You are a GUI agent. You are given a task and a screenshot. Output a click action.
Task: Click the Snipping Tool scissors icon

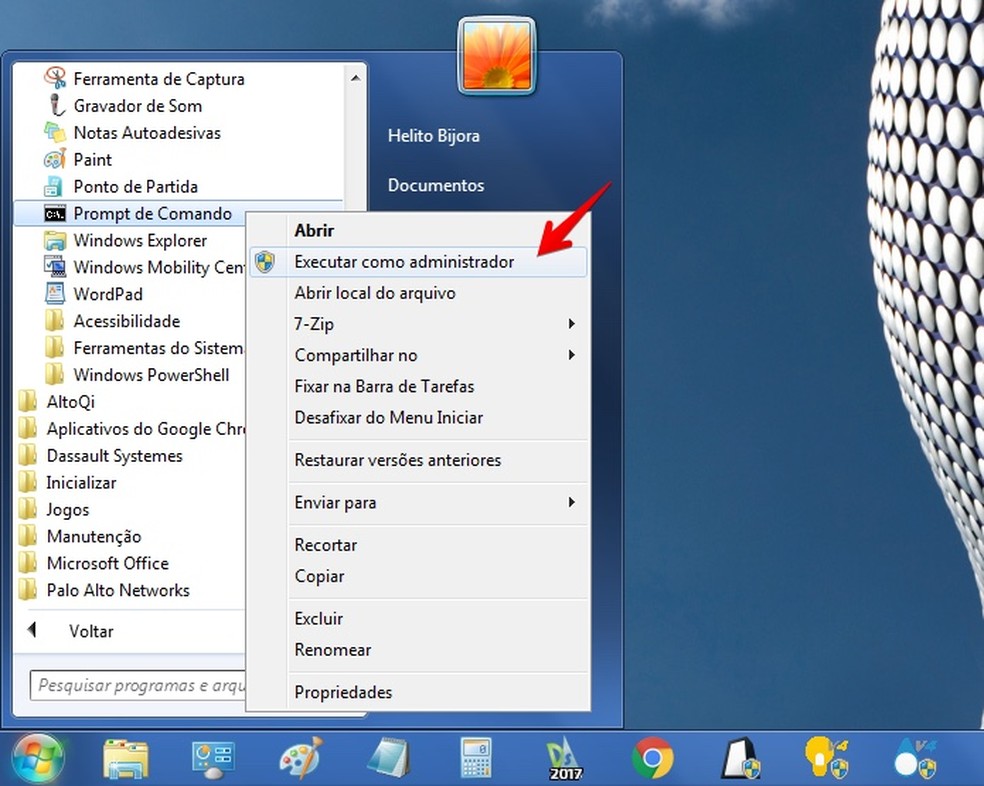coord(56,79)
